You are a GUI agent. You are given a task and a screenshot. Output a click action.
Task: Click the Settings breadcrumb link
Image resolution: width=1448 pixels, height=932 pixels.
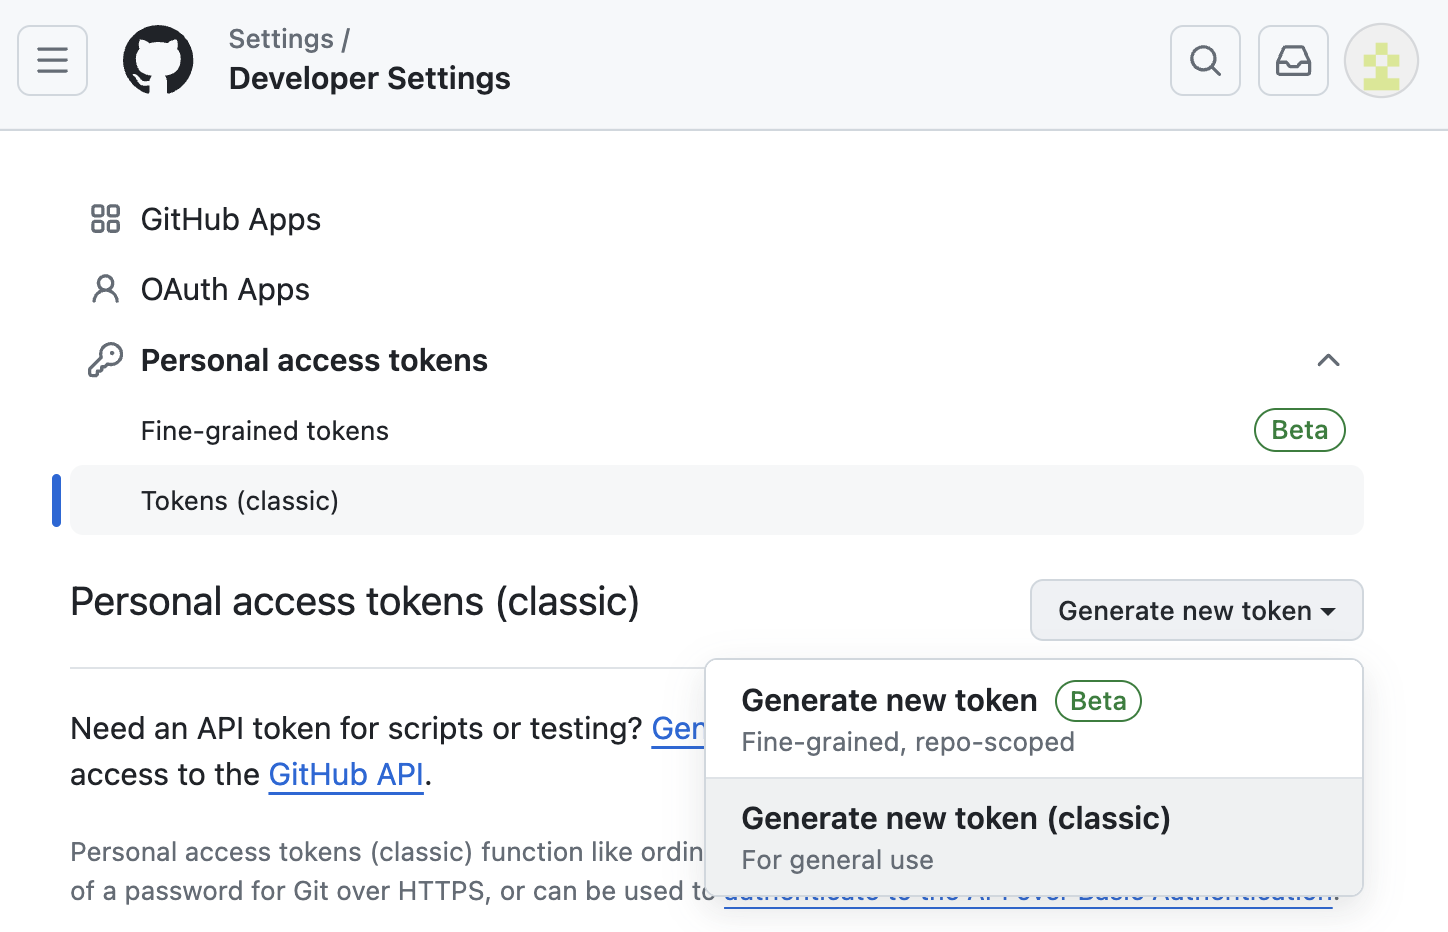tap(281, 39)
